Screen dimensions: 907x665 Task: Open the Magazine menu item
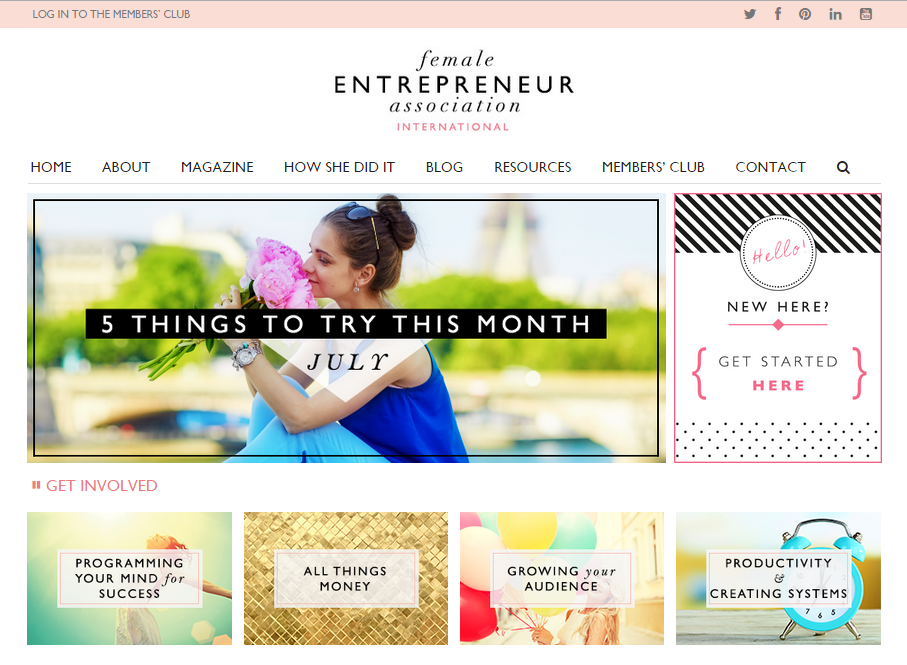[x=217, y=167]
